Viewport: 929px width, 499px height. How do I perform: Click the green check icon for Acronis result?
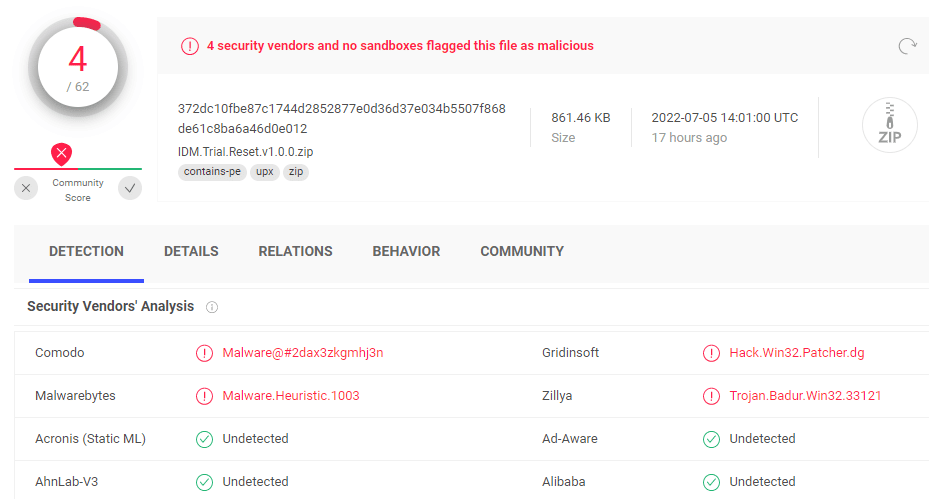click(x=204, y=439)
